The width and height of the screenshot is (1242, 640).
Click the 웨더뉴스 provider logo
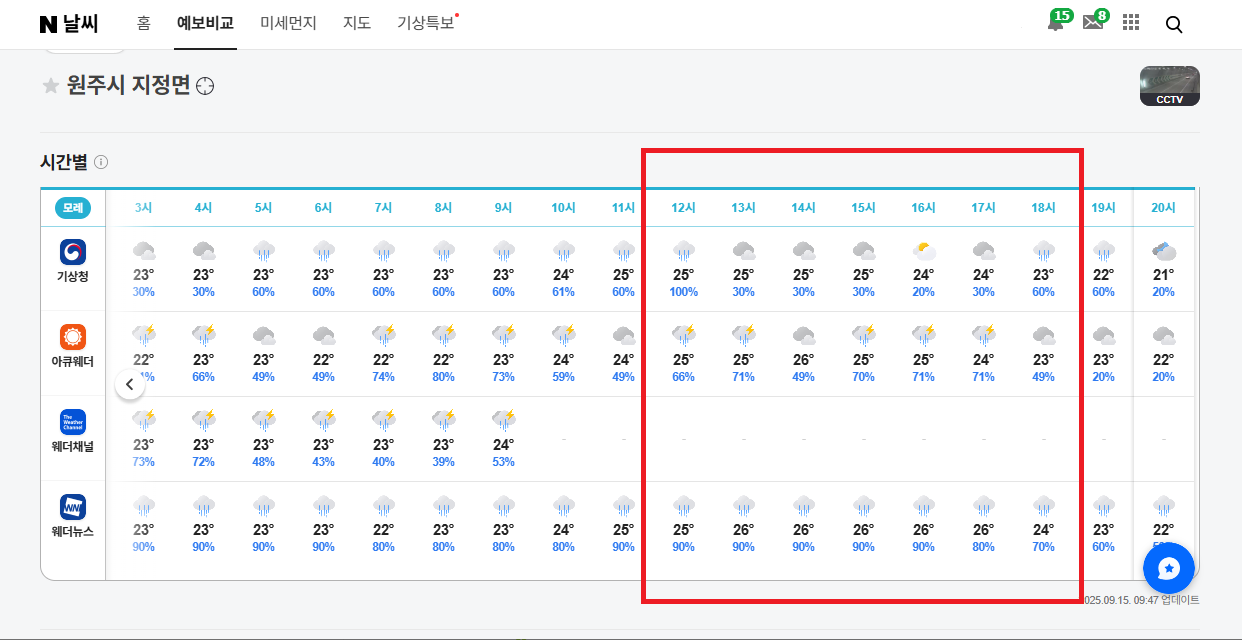73,507
